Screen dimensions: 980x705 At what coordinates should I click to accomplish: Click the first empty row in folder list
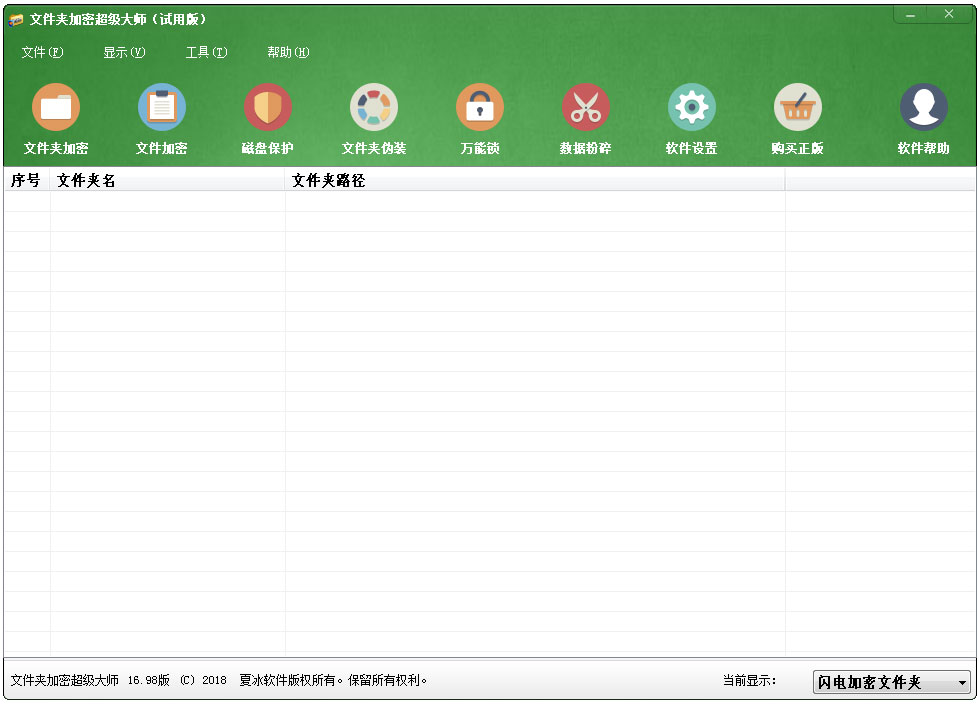[400, 201]
